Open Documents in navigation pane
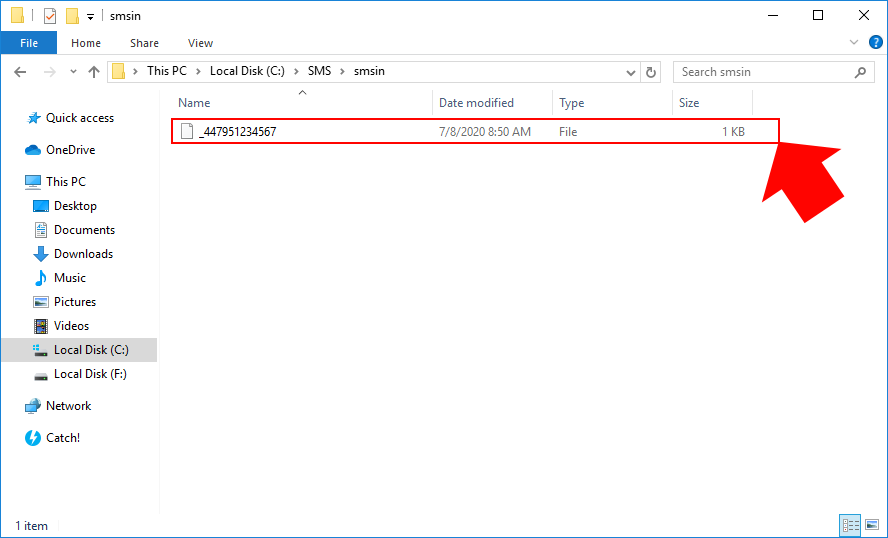888x538 pixels. coord(84,229)
